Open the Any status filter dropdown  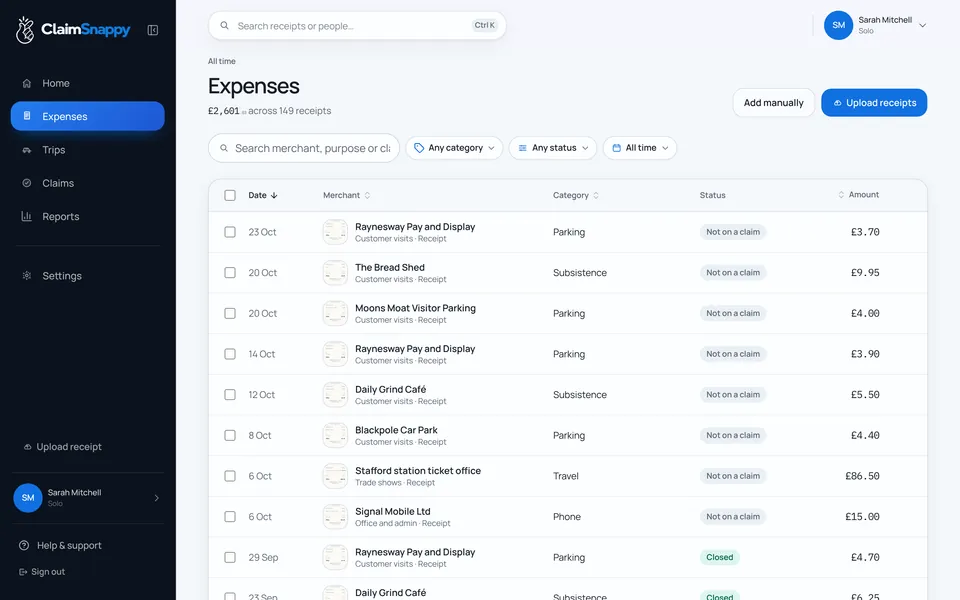pyautogui.click(x=553, y=148)
